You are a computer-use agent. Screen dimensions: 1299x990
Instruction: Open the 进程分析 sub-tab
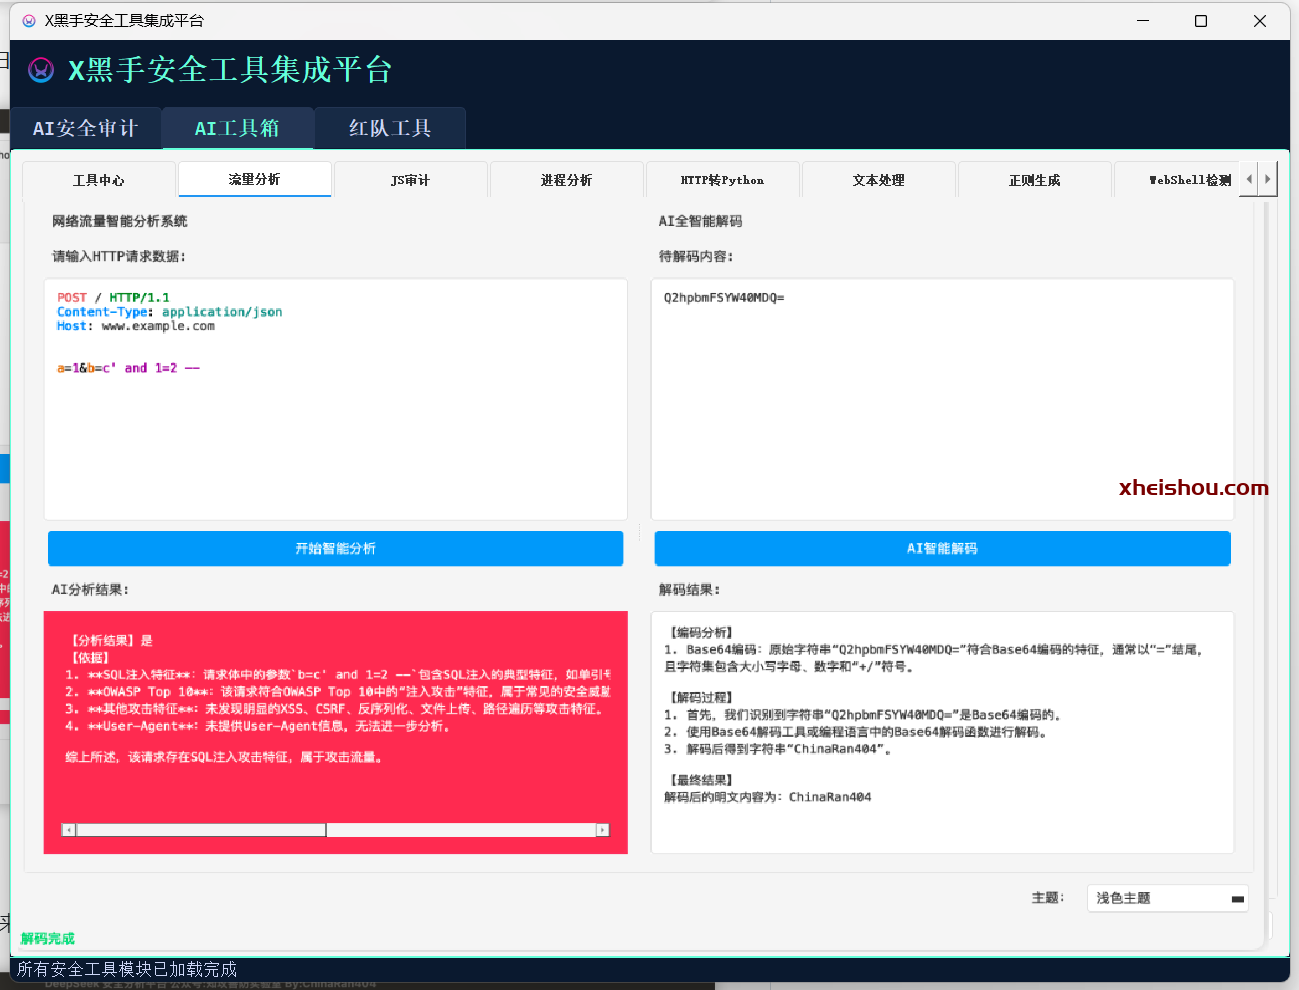click(566, 180)
